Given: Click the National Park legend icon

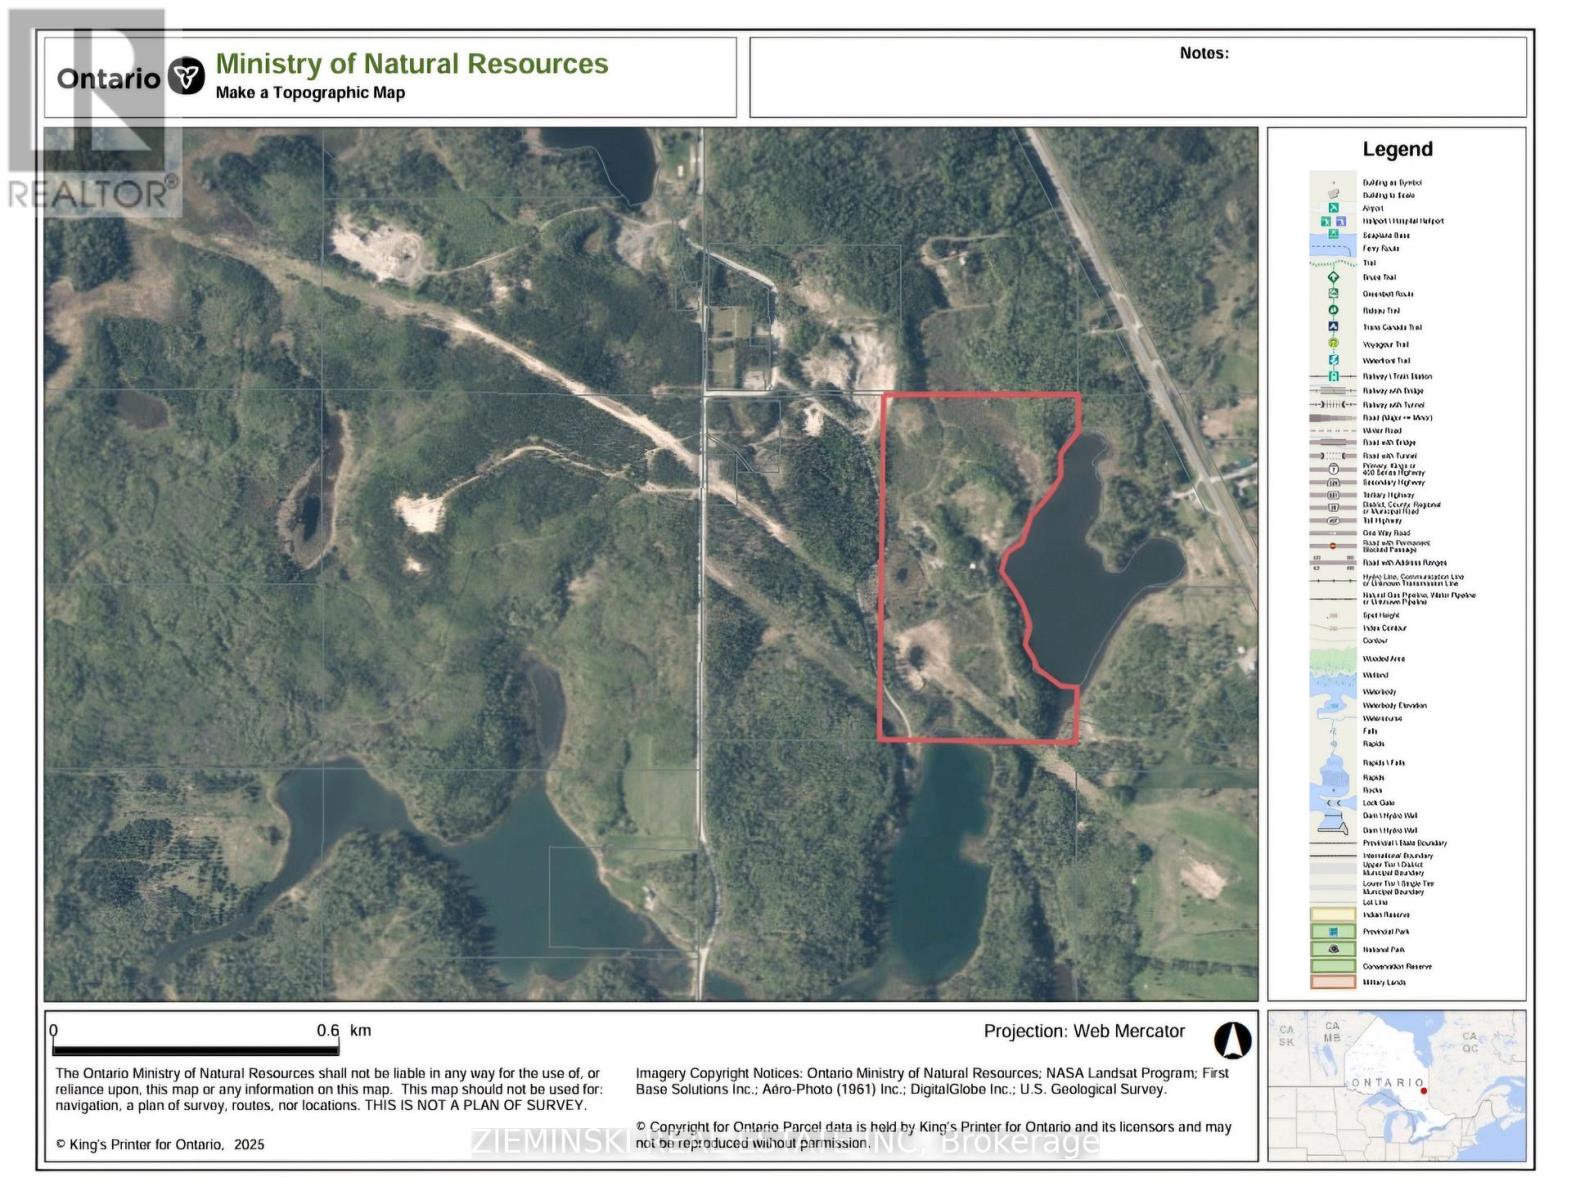Looking at the screenshot, I should 1333,949.
